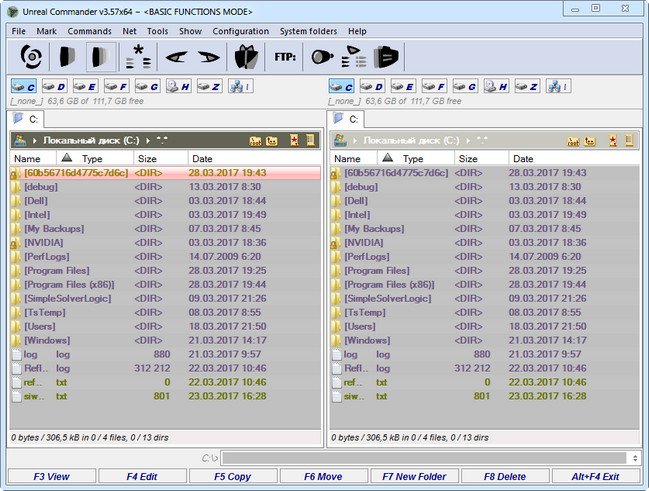Expand left panel arrow before *.* filter

point(148,141)
